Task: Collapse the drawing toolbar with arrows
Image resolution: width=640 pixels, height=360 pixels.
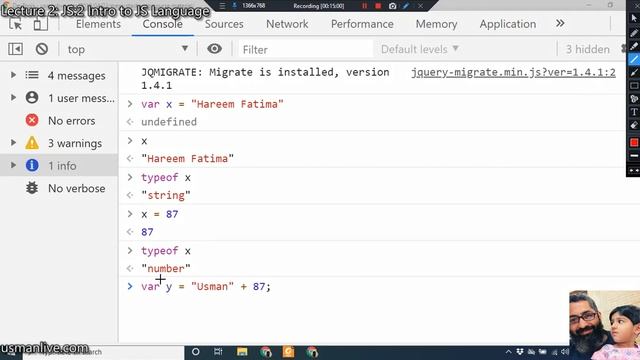Action: [x=634, y=170]
